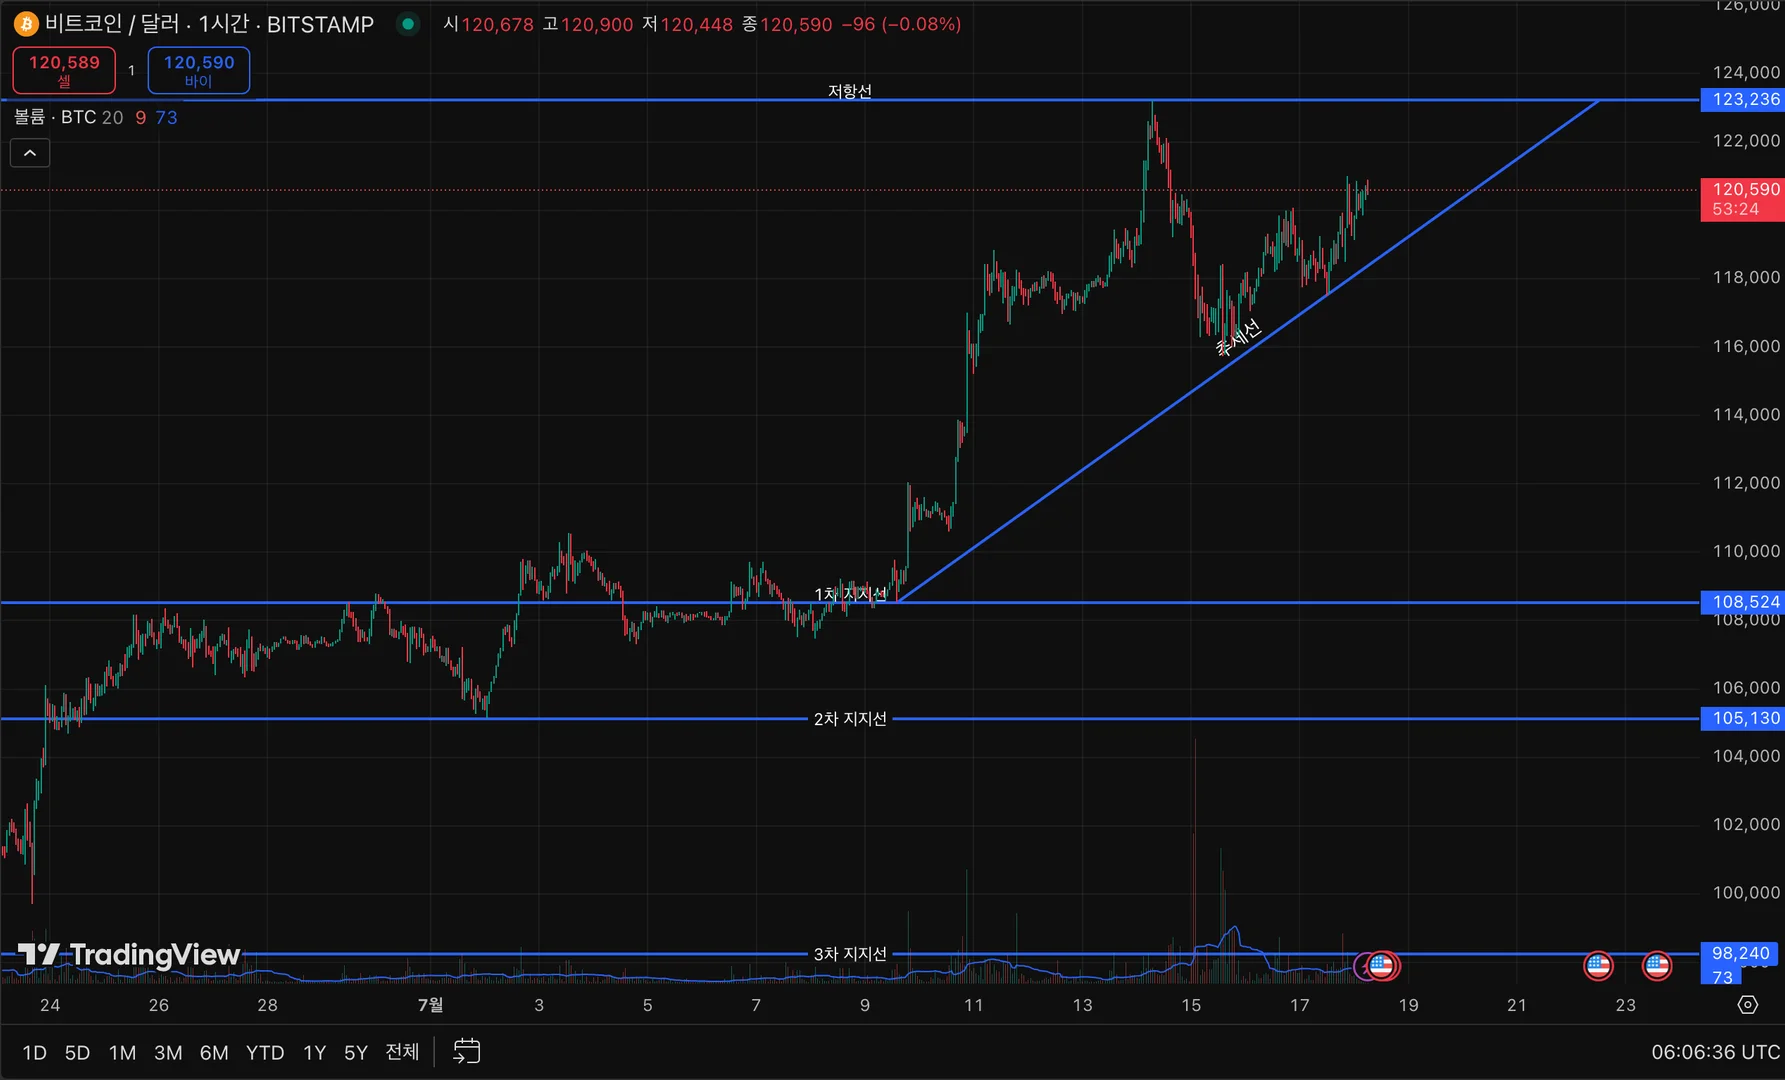1785x1080 pixels.
Task: Click the red 120,589 sell button
Action: click(64, 70)
